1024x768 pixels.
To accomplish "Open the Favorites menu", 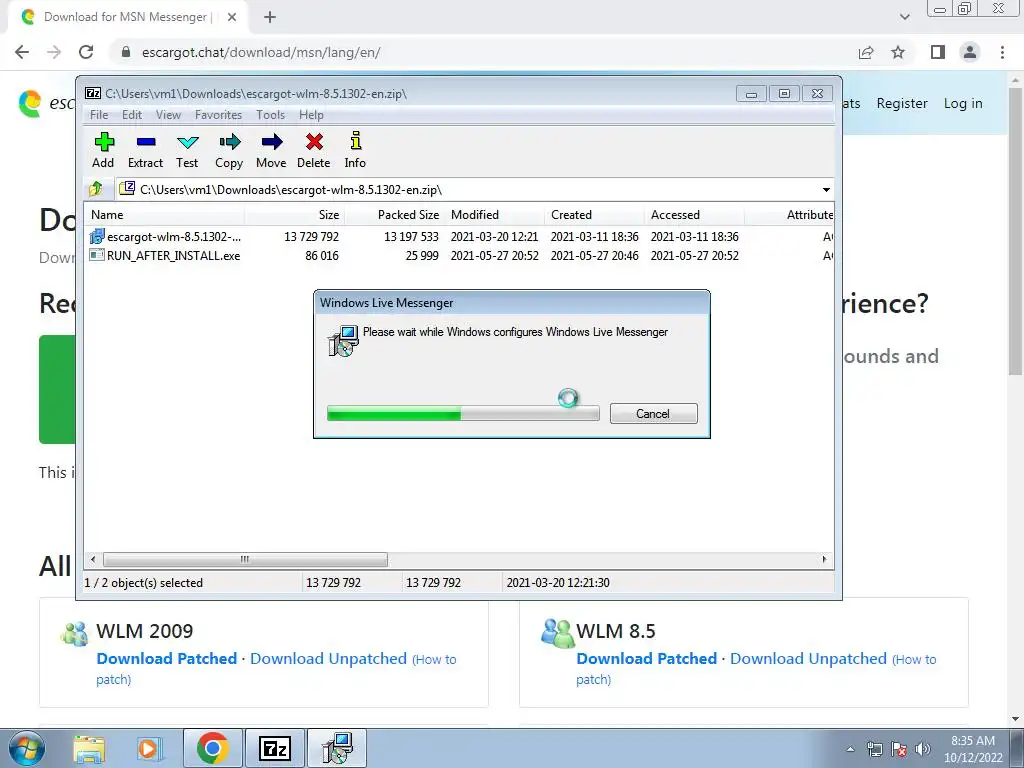I will pyautogui.click(x=219, y=115).
